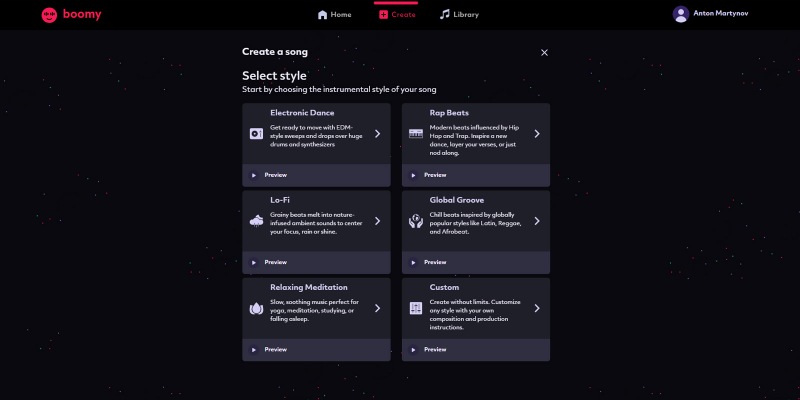Play the Electronic Dance preview
Viewport: 800px width, 400px height.
254,176
